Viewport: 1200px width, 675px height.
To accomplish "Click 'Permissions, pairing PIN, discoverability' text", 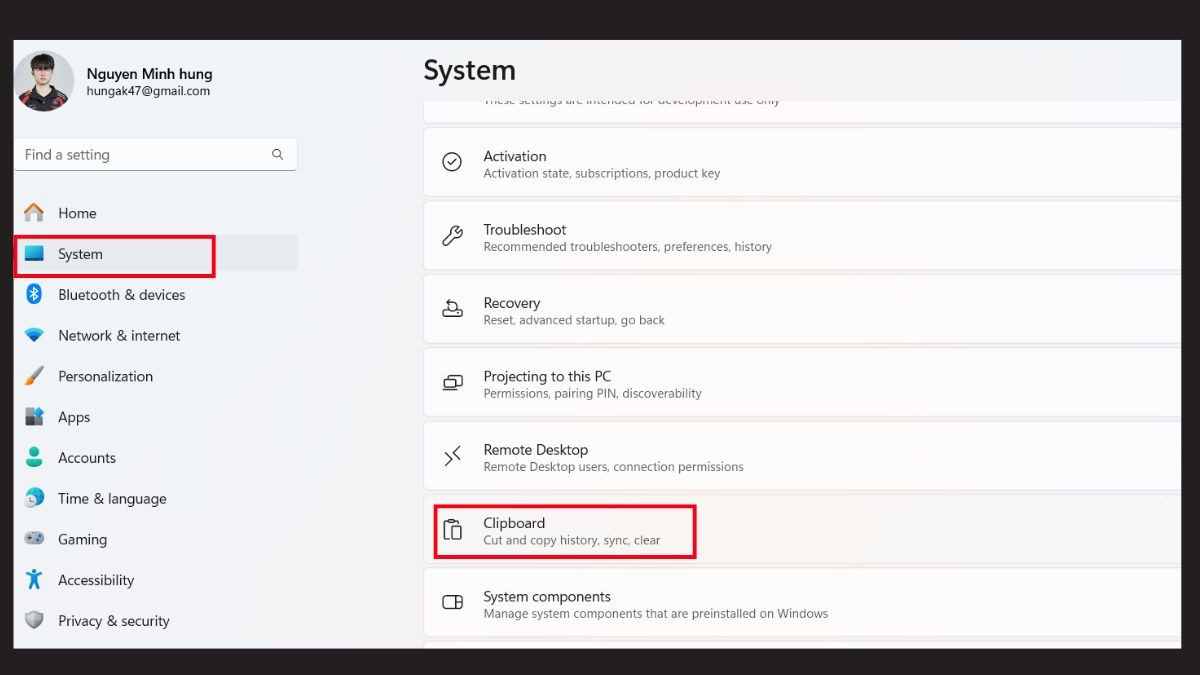I will [592, 394].
